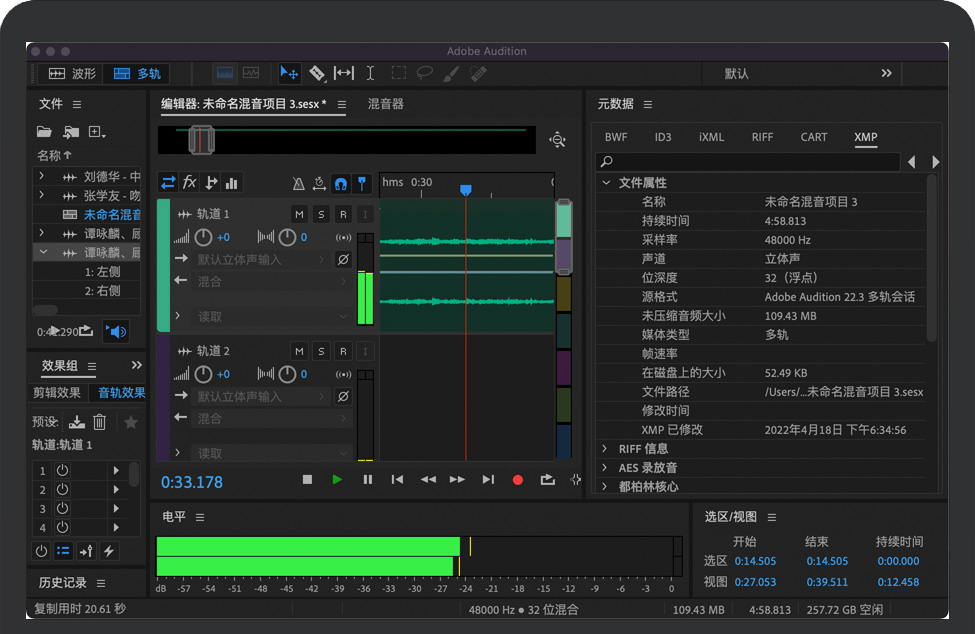Click the Move tool icon
The width and height of the screenshot is (975, 634).
click(289, 73)
